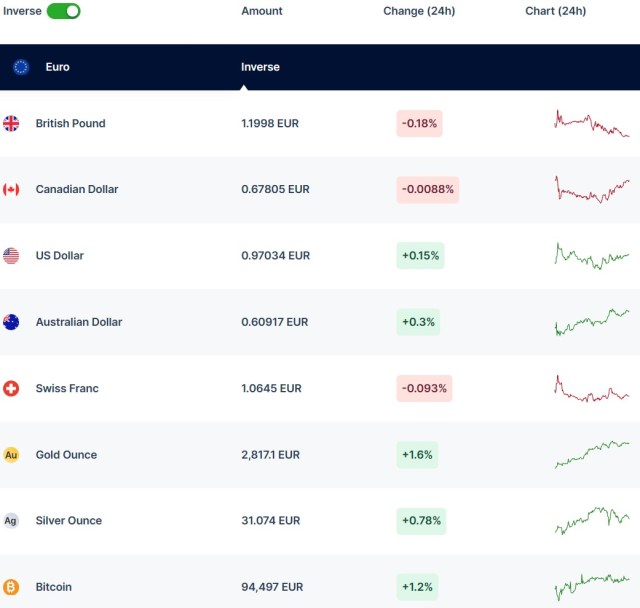Click the Swiss flag icon
Screen dimensions: 640x608
[11, 388]
